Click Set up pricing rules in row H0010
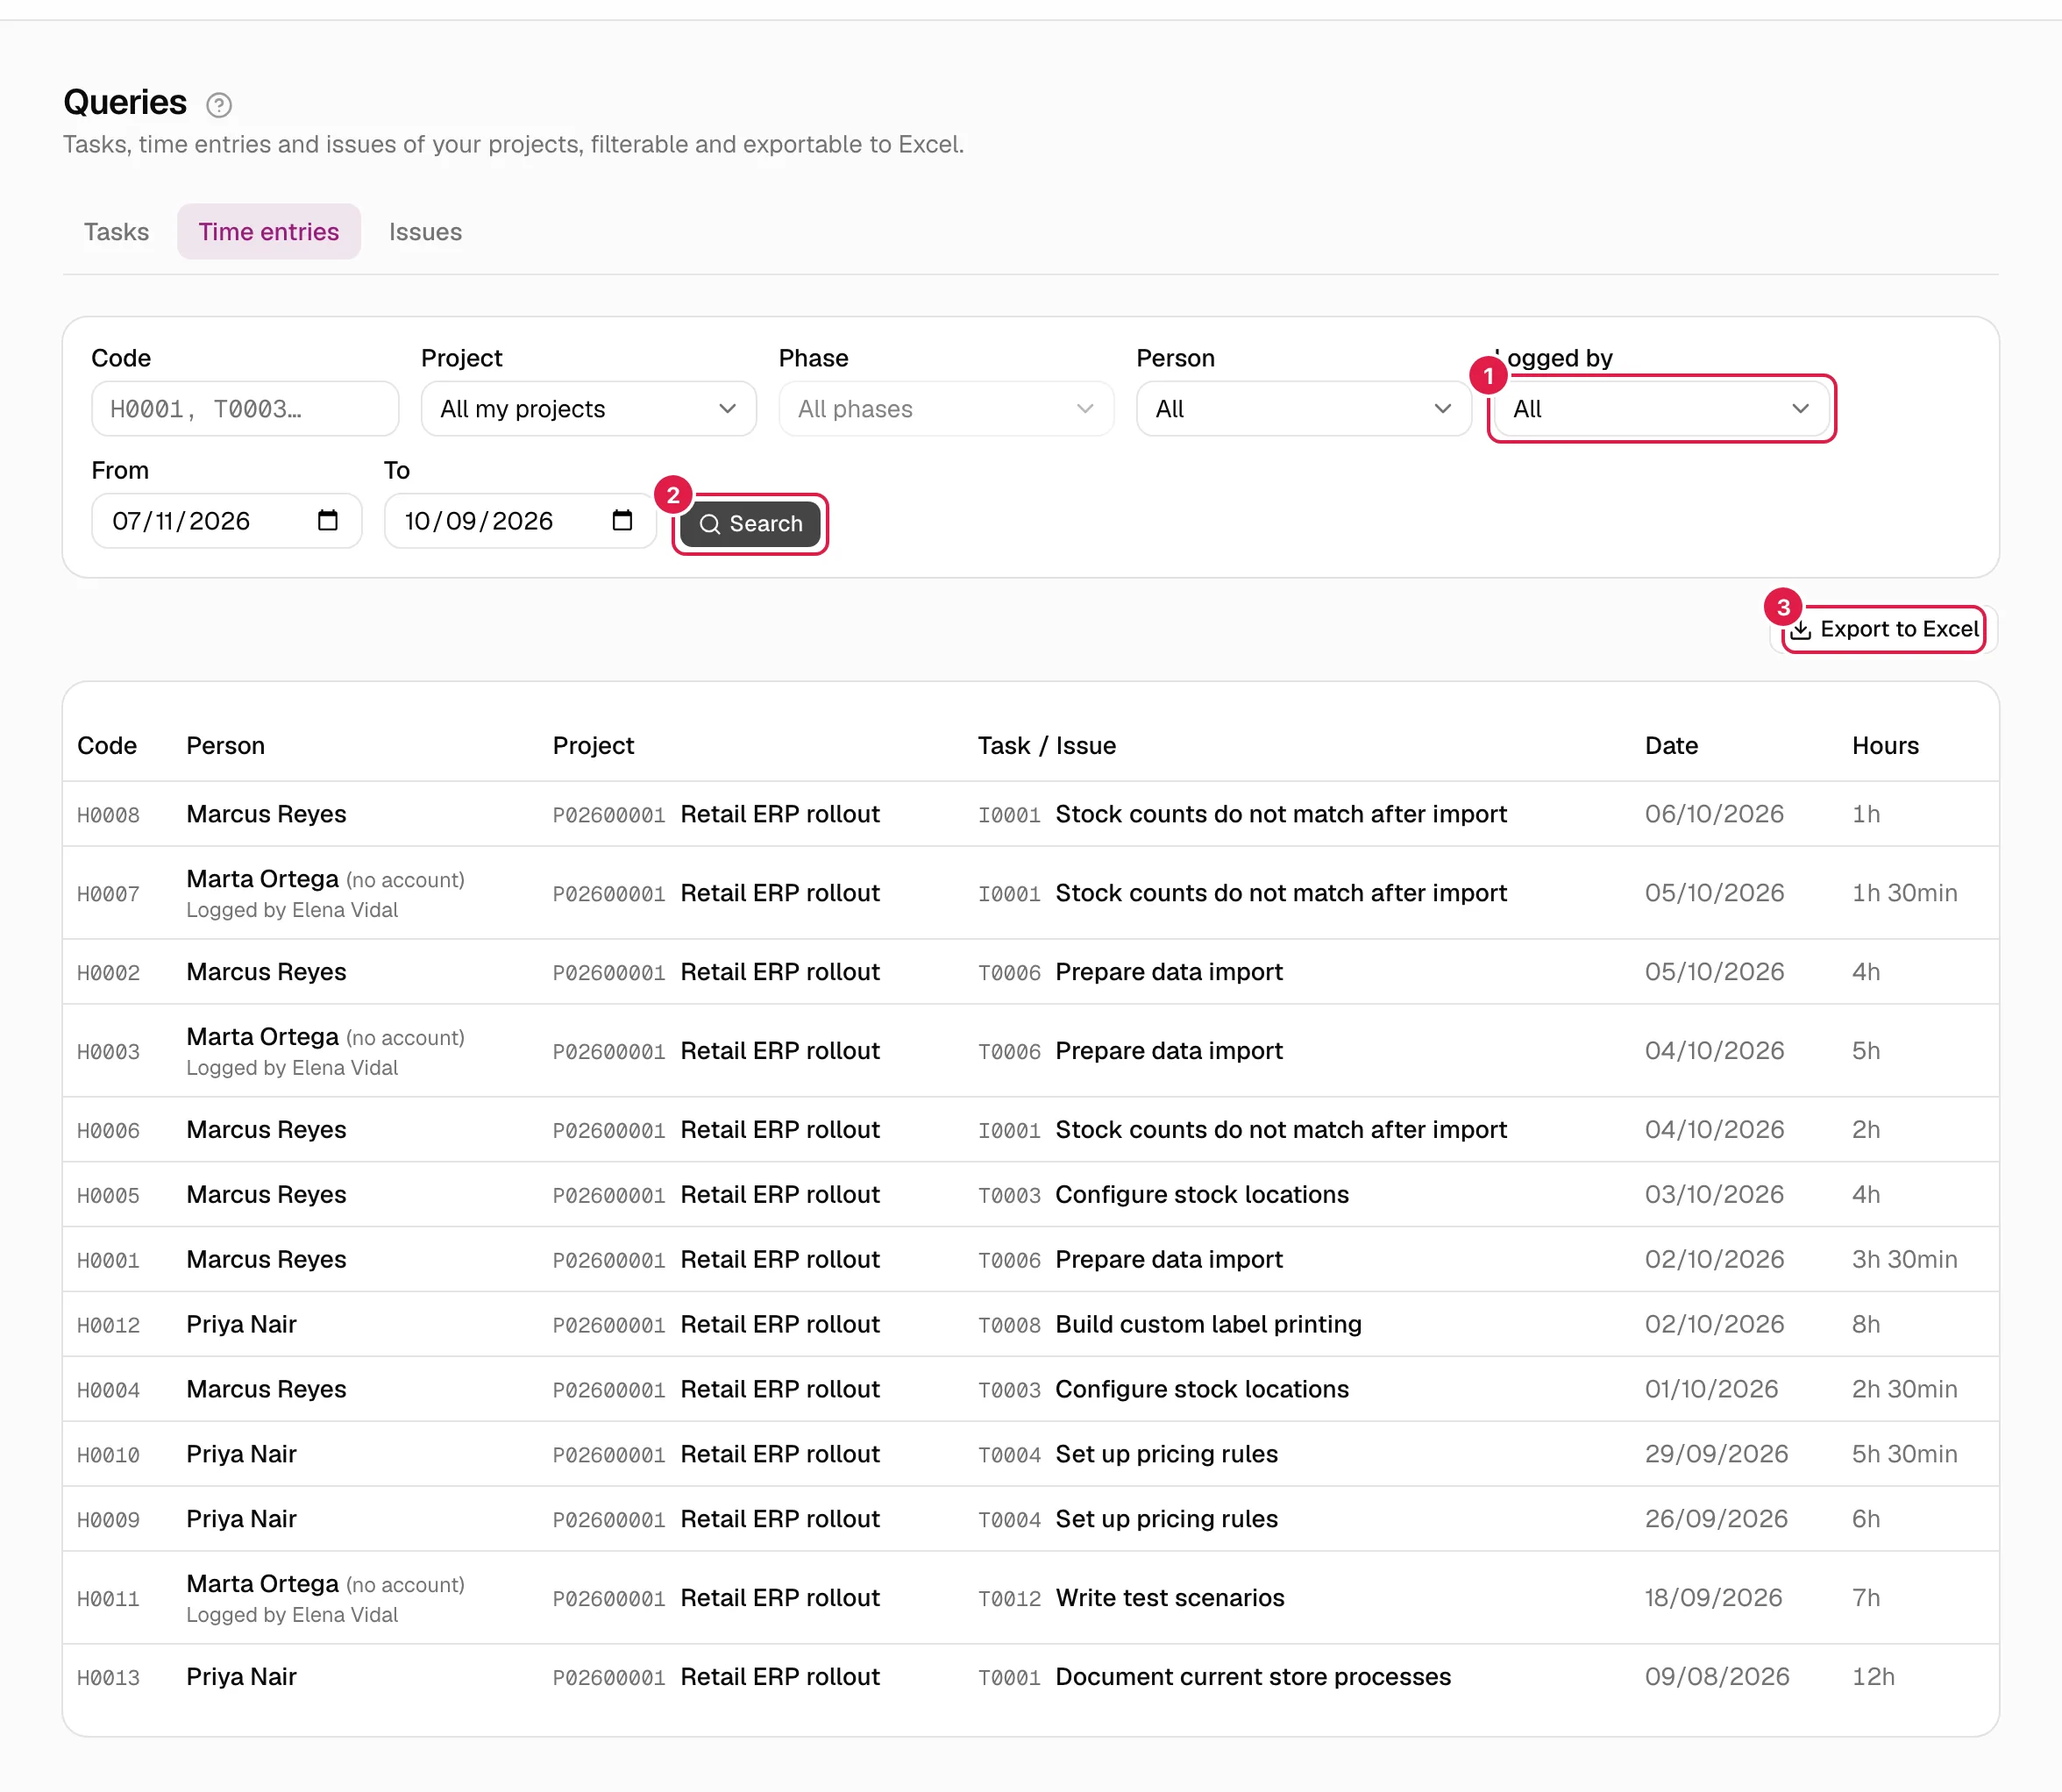This screenshot has height=1792, width=2062. tap(1167, 1454)
